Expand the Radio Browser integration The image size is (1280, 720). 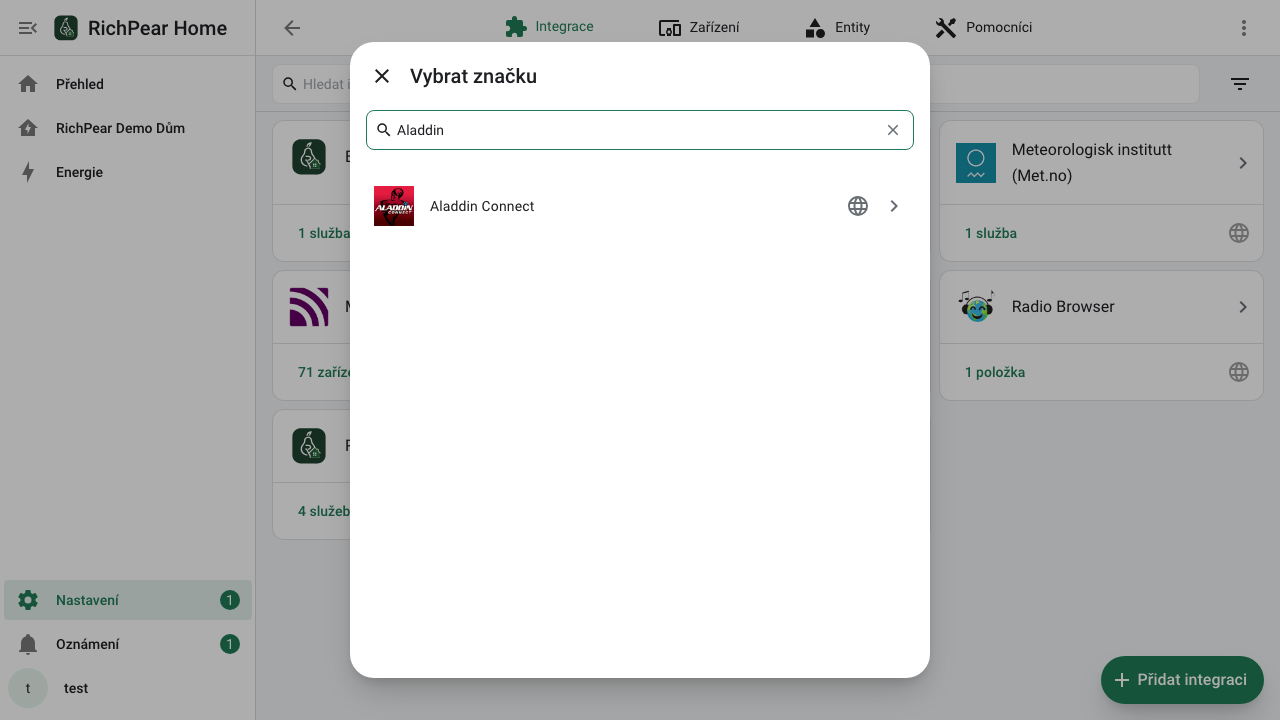[x=1243, y=307]
